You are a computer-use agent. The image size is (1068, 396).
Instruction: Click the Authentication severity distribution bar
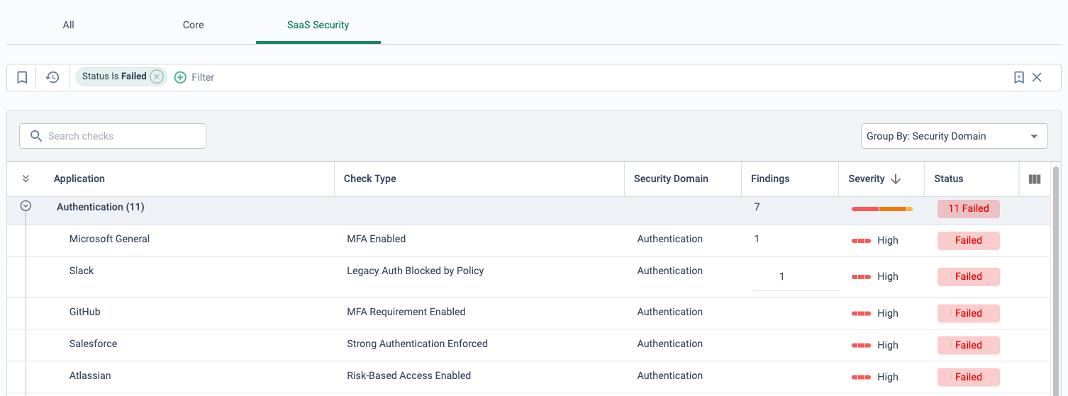(x=881, y=209)
